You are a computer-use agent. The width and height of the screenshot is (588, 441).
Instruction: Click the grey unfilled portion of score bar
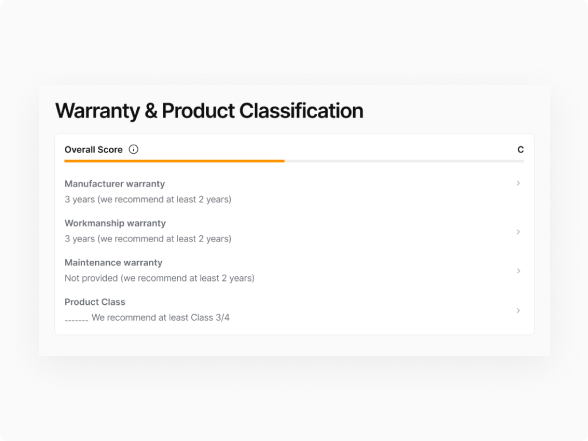point(404,161)
